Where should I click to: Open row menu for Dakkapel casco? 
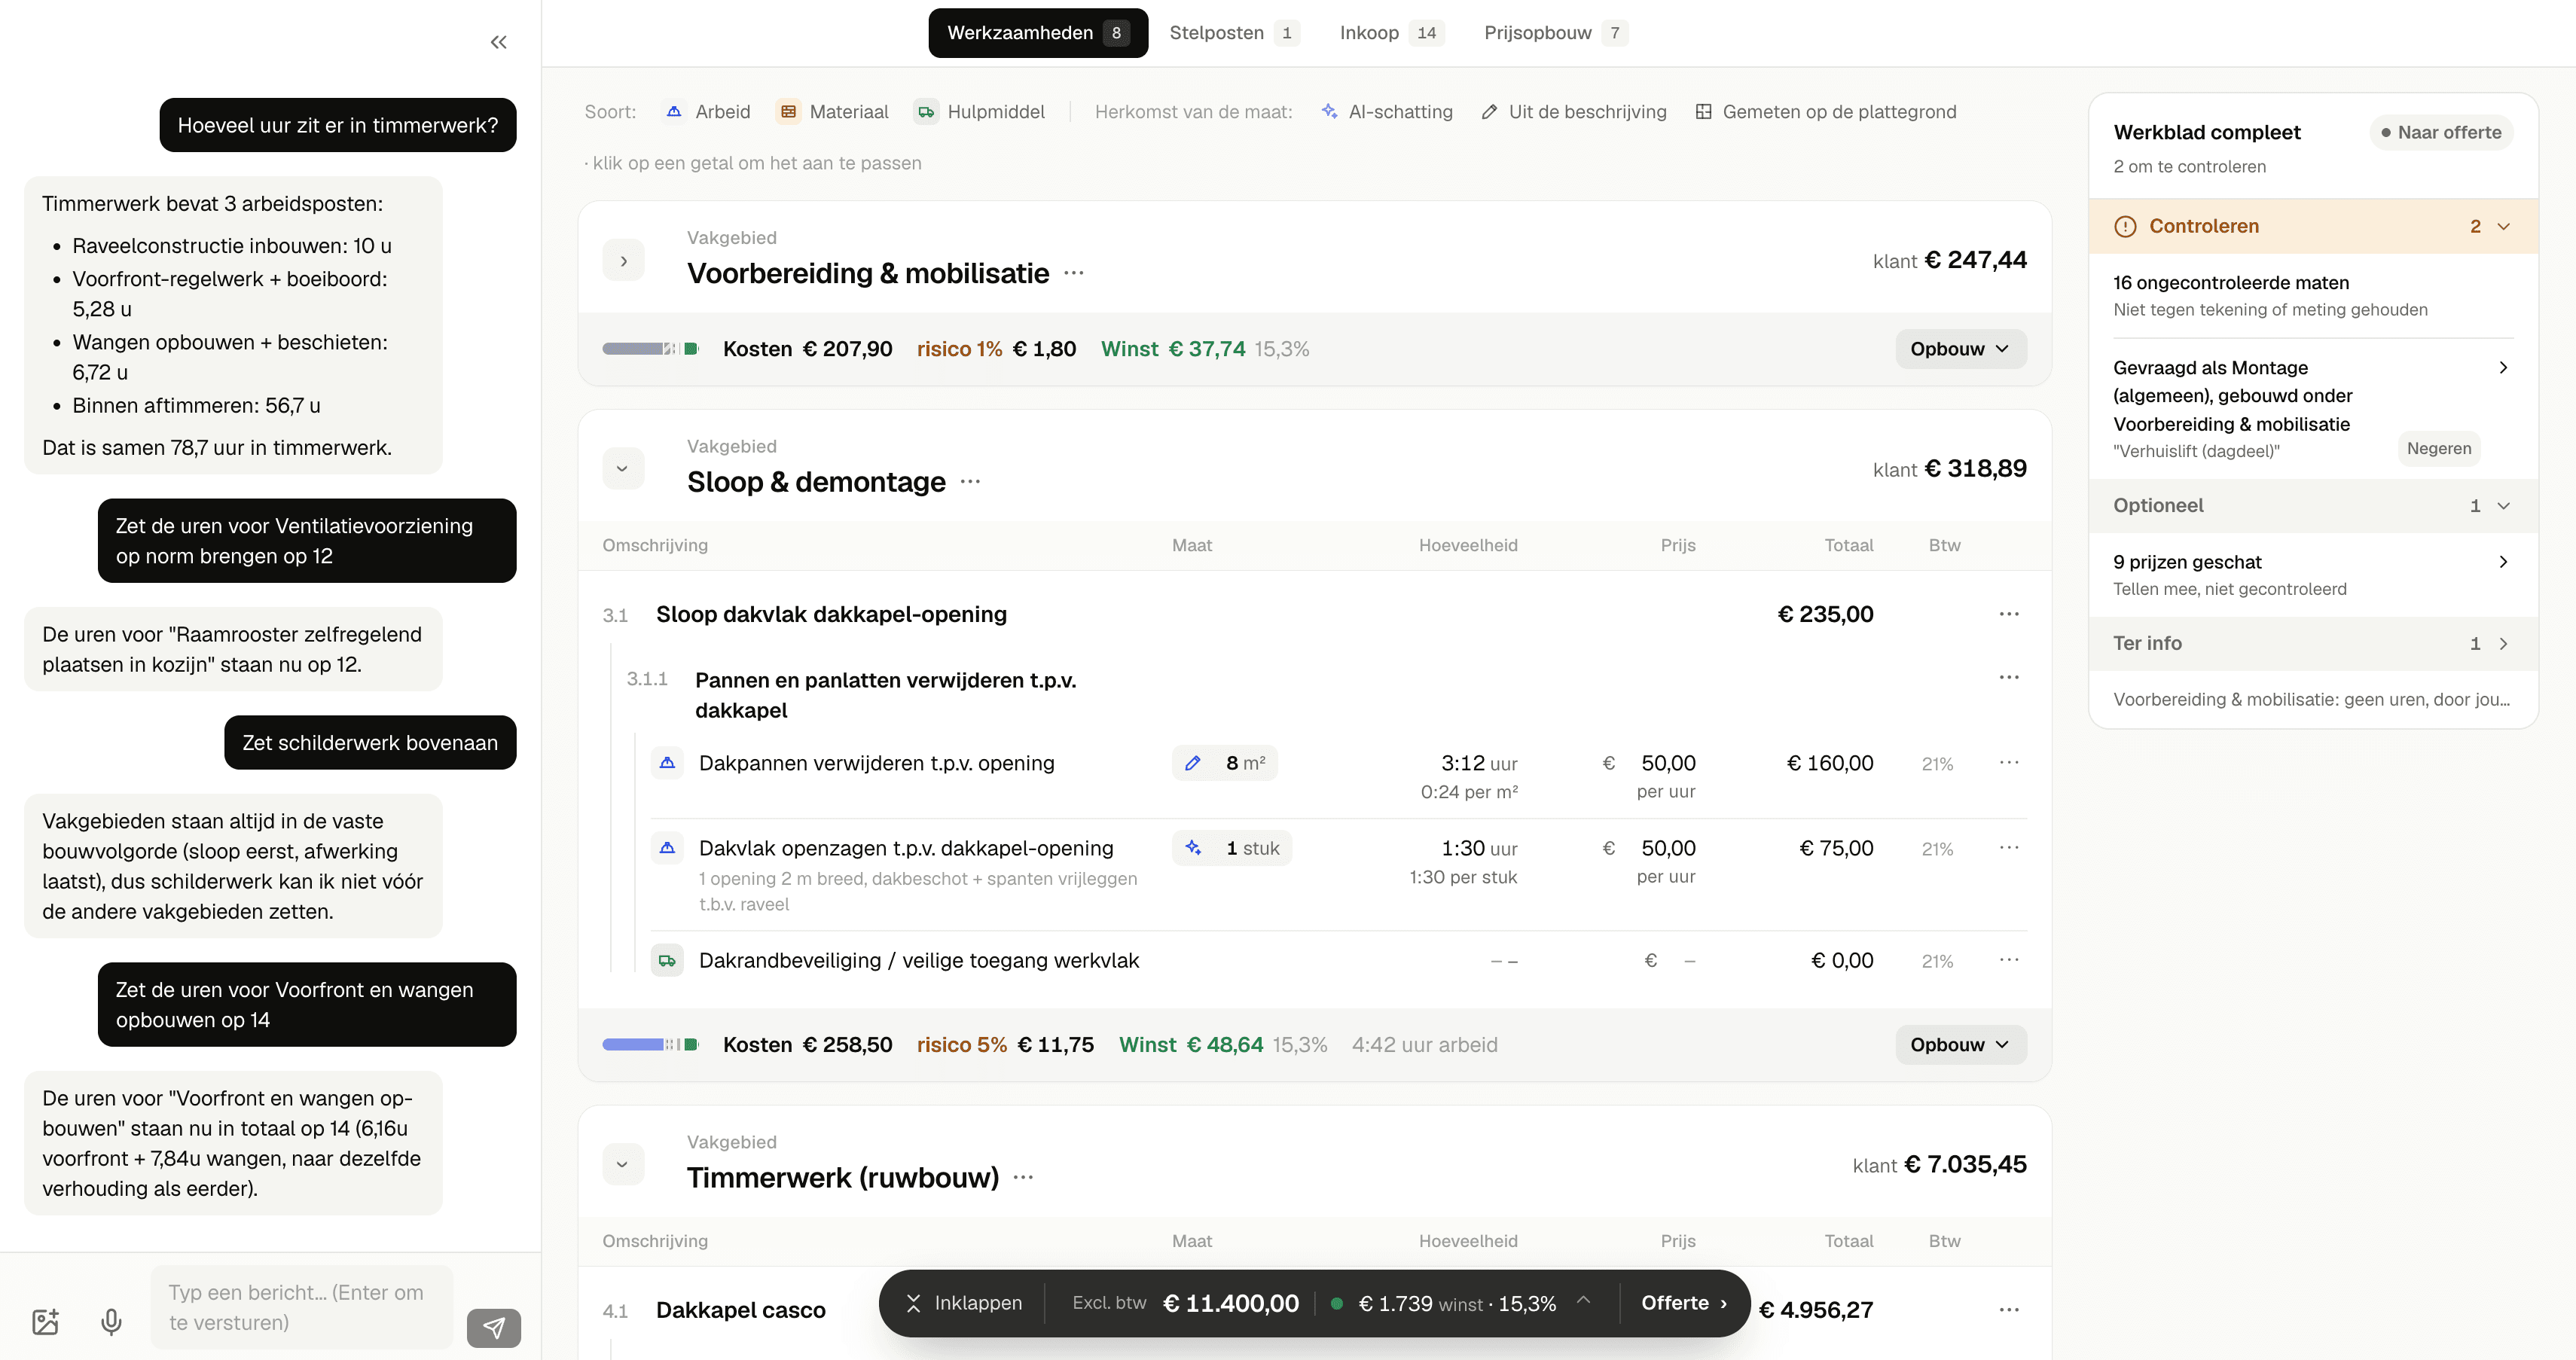click(x=2009, y=1310)
